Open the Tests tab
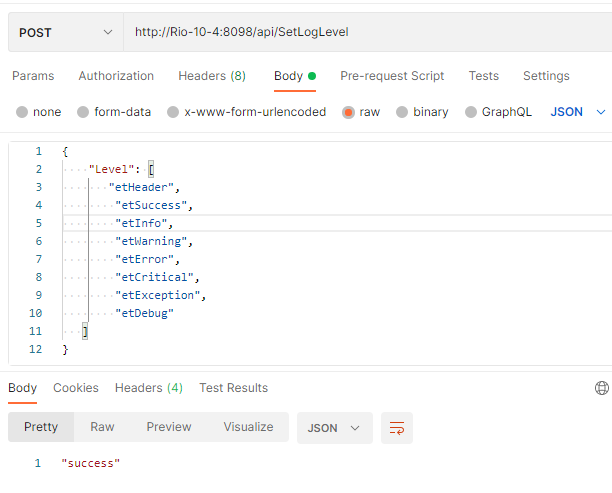 click(x=484, y=76)
